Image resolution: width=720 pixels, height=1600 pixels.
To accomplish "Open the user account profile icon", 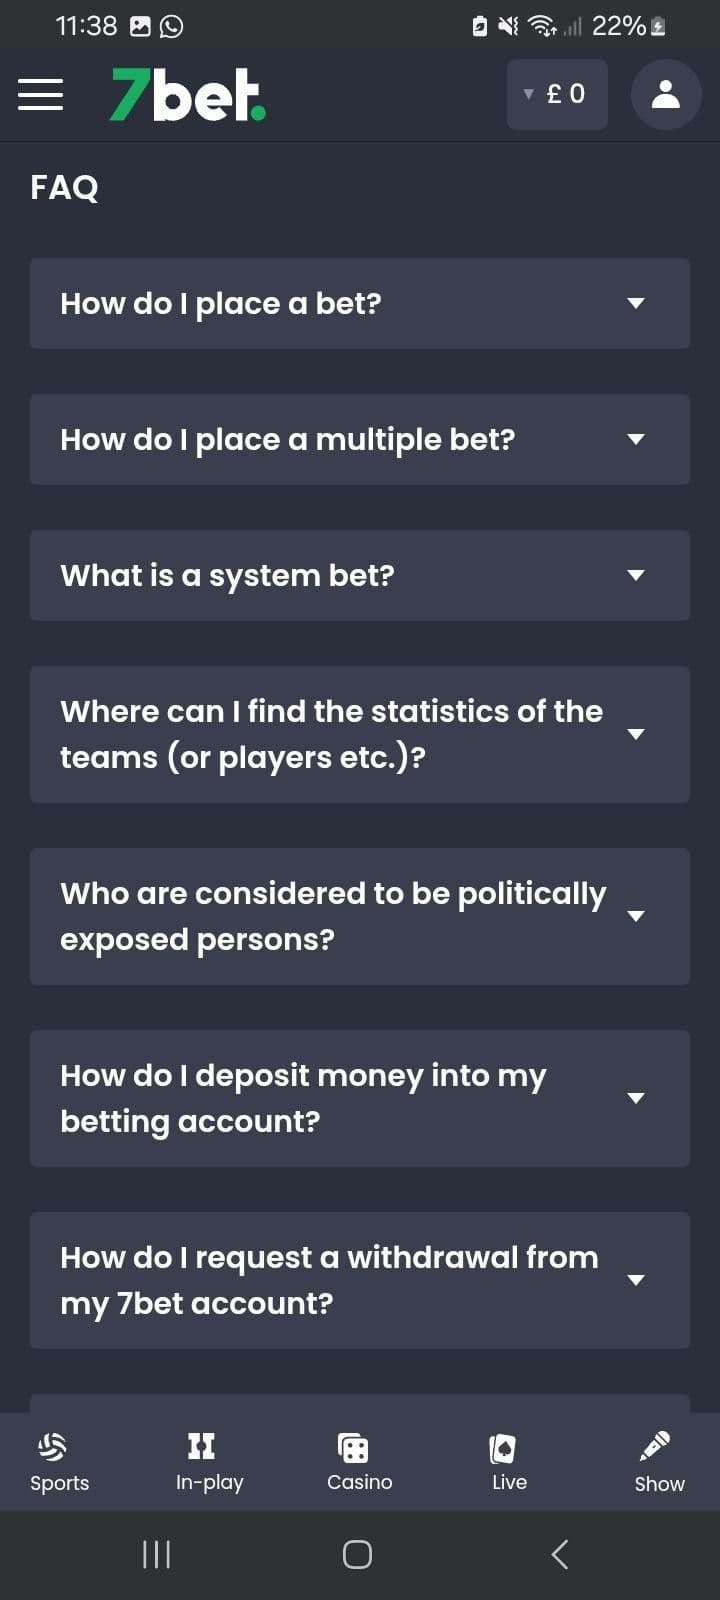I will pos(665,94).
